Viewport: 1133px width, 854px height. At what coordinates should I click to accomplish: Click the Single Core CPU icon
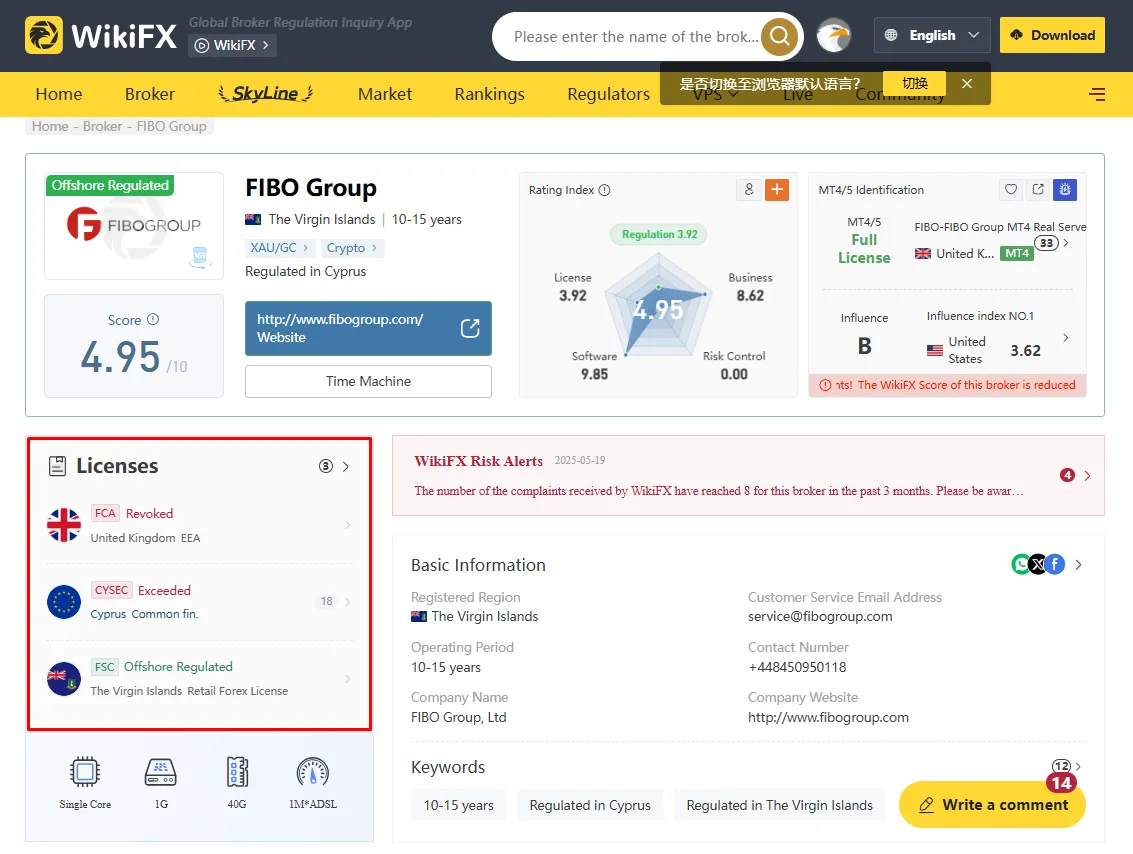pyautogui.click(x=85, y=772)
